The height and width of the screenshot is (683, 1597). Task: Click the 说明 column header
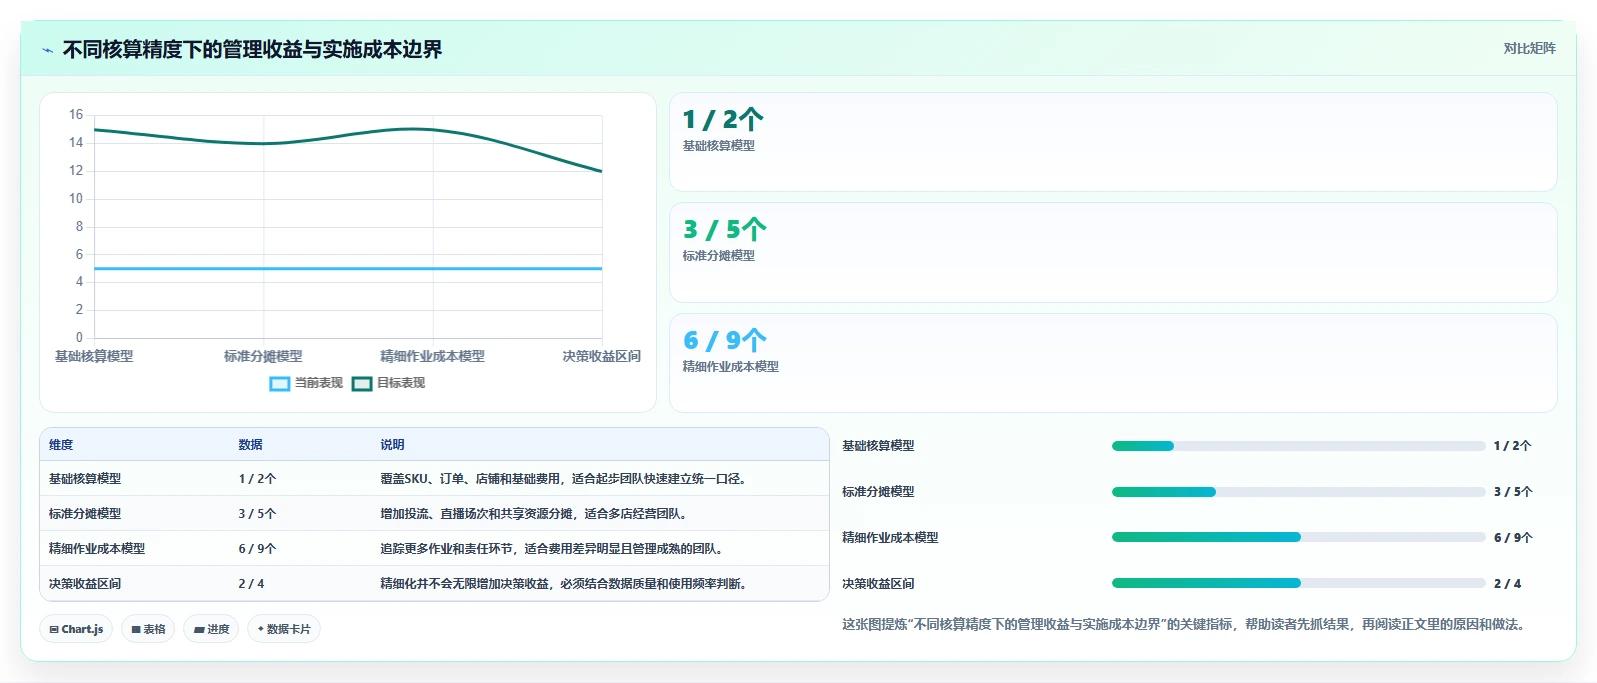point(392,445)
